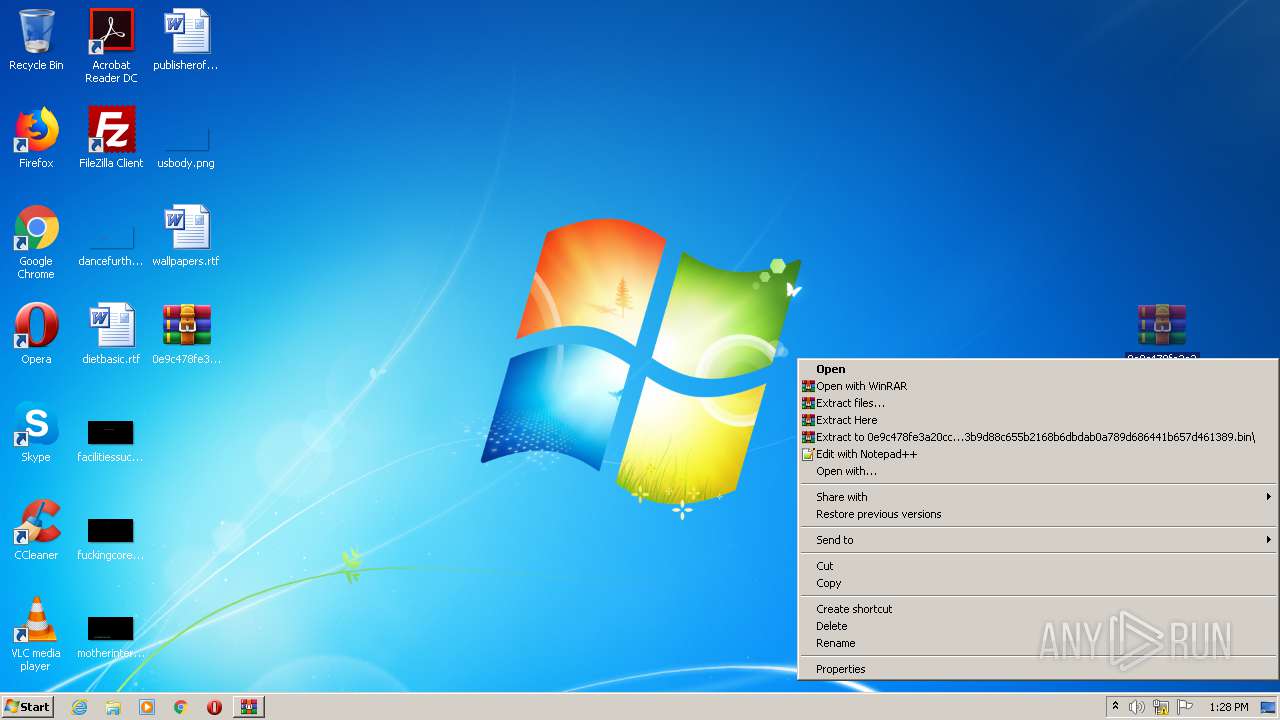Select wallpapers.rtf document
This screenshot has width=1280, height=720.
[x=186, y=236]
